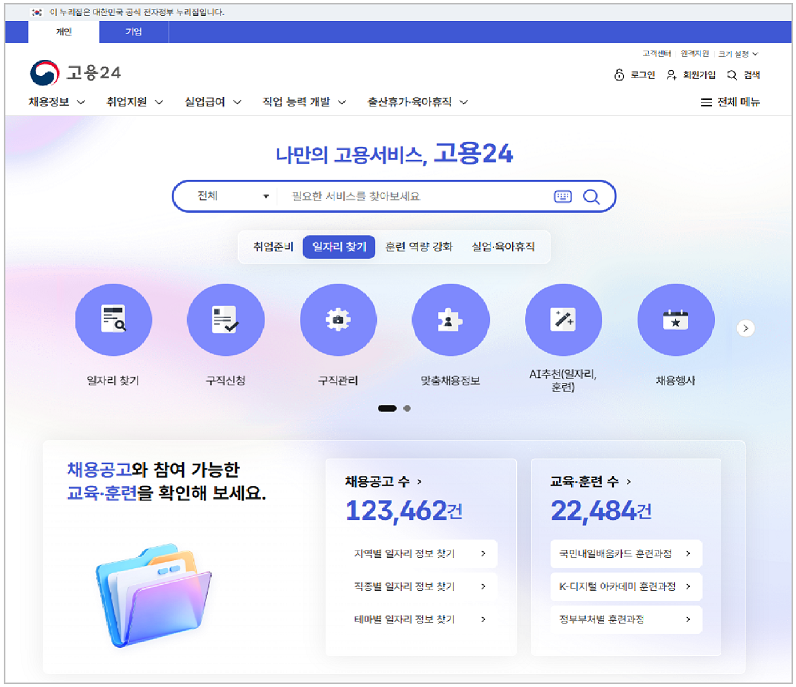The image size is (796, 687).
Task: Select the 훈련 역량 강화 tab
Action: tap(419, 247)
